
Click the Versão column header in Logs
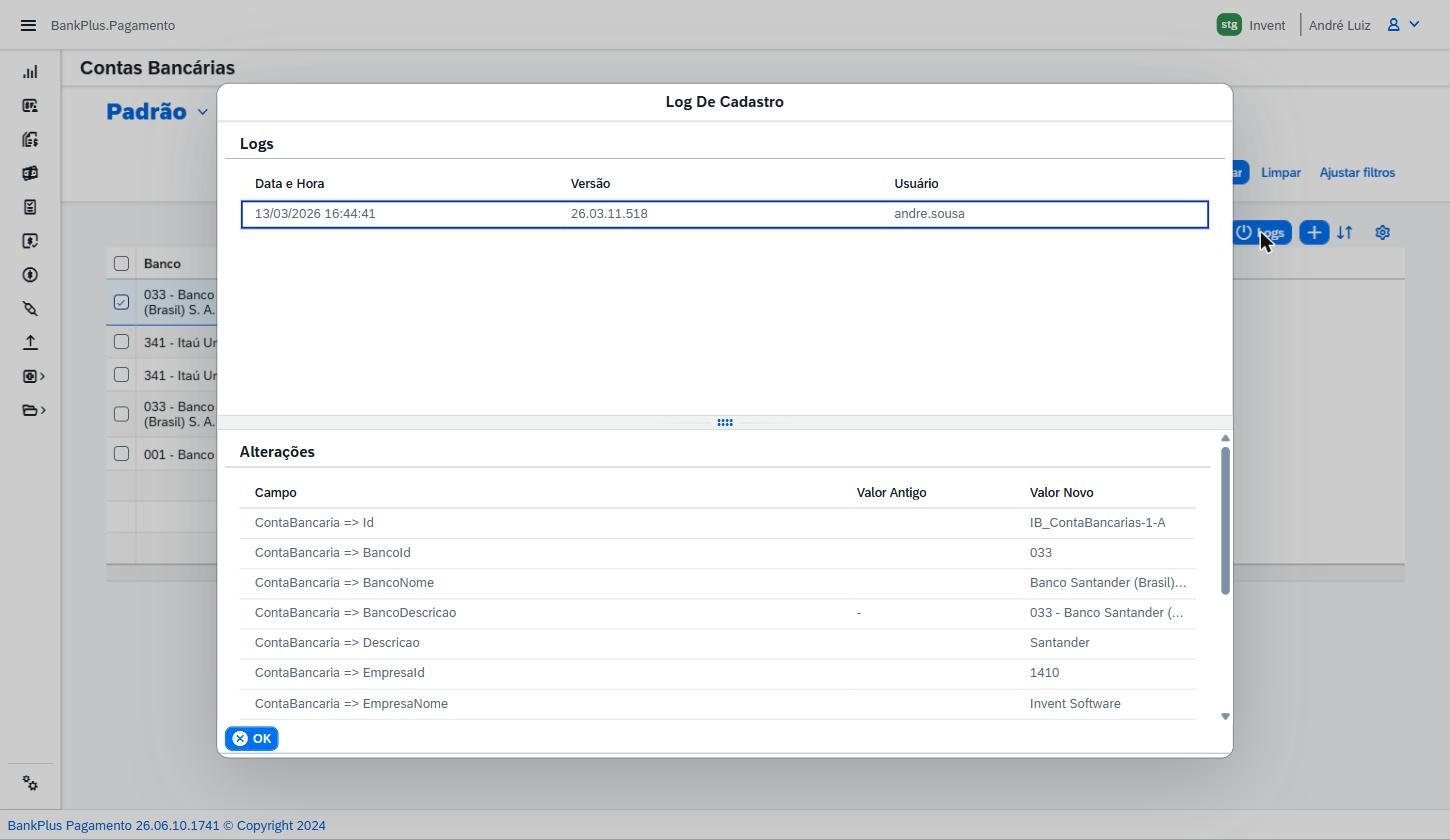pyautogui.click(x=590, y=184)
